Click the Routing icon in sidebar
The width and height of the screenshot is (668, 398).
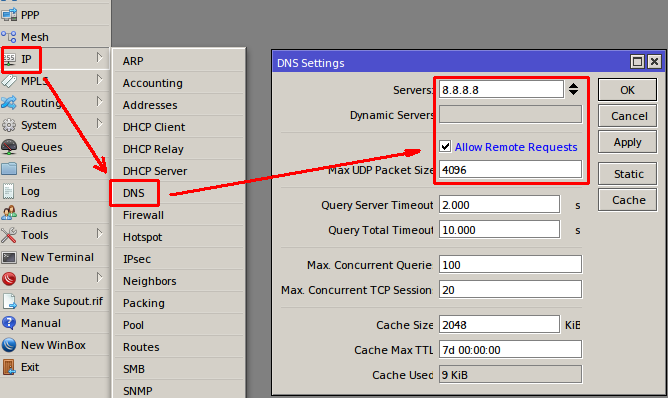click(9, 103)
